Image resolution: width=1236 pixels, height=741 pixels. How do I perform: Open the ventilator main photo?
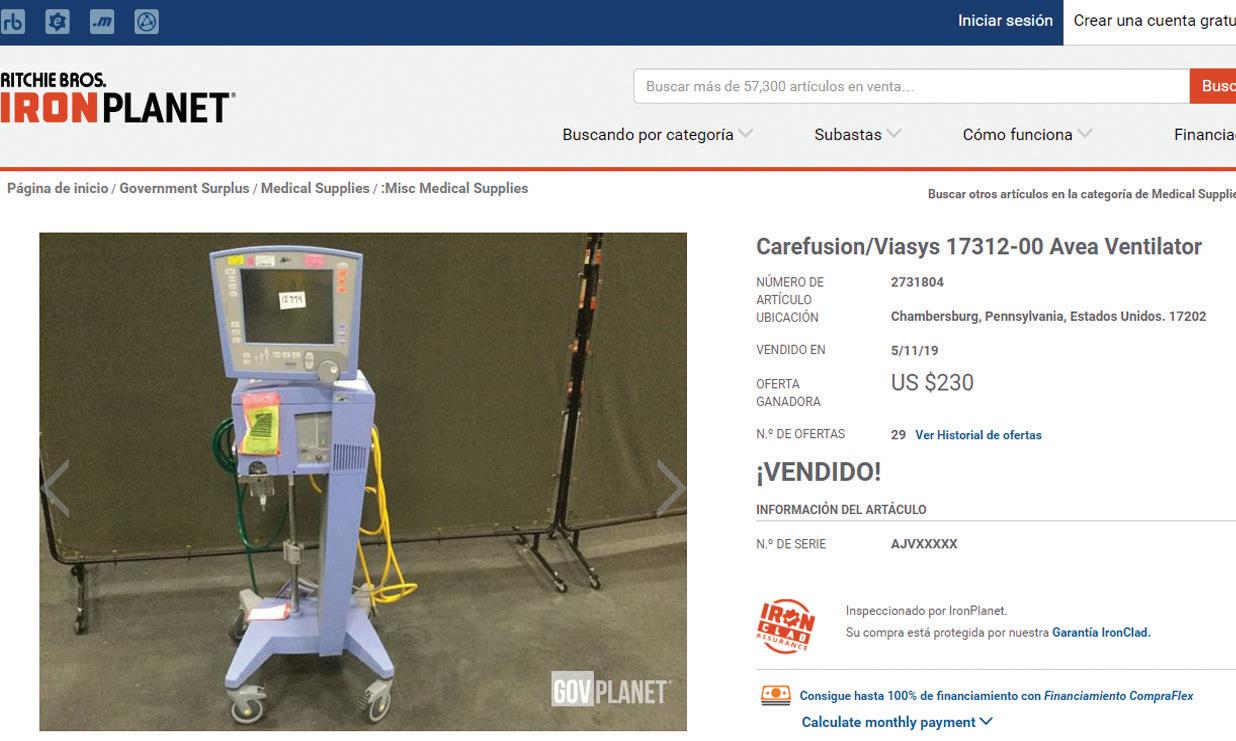363,482
